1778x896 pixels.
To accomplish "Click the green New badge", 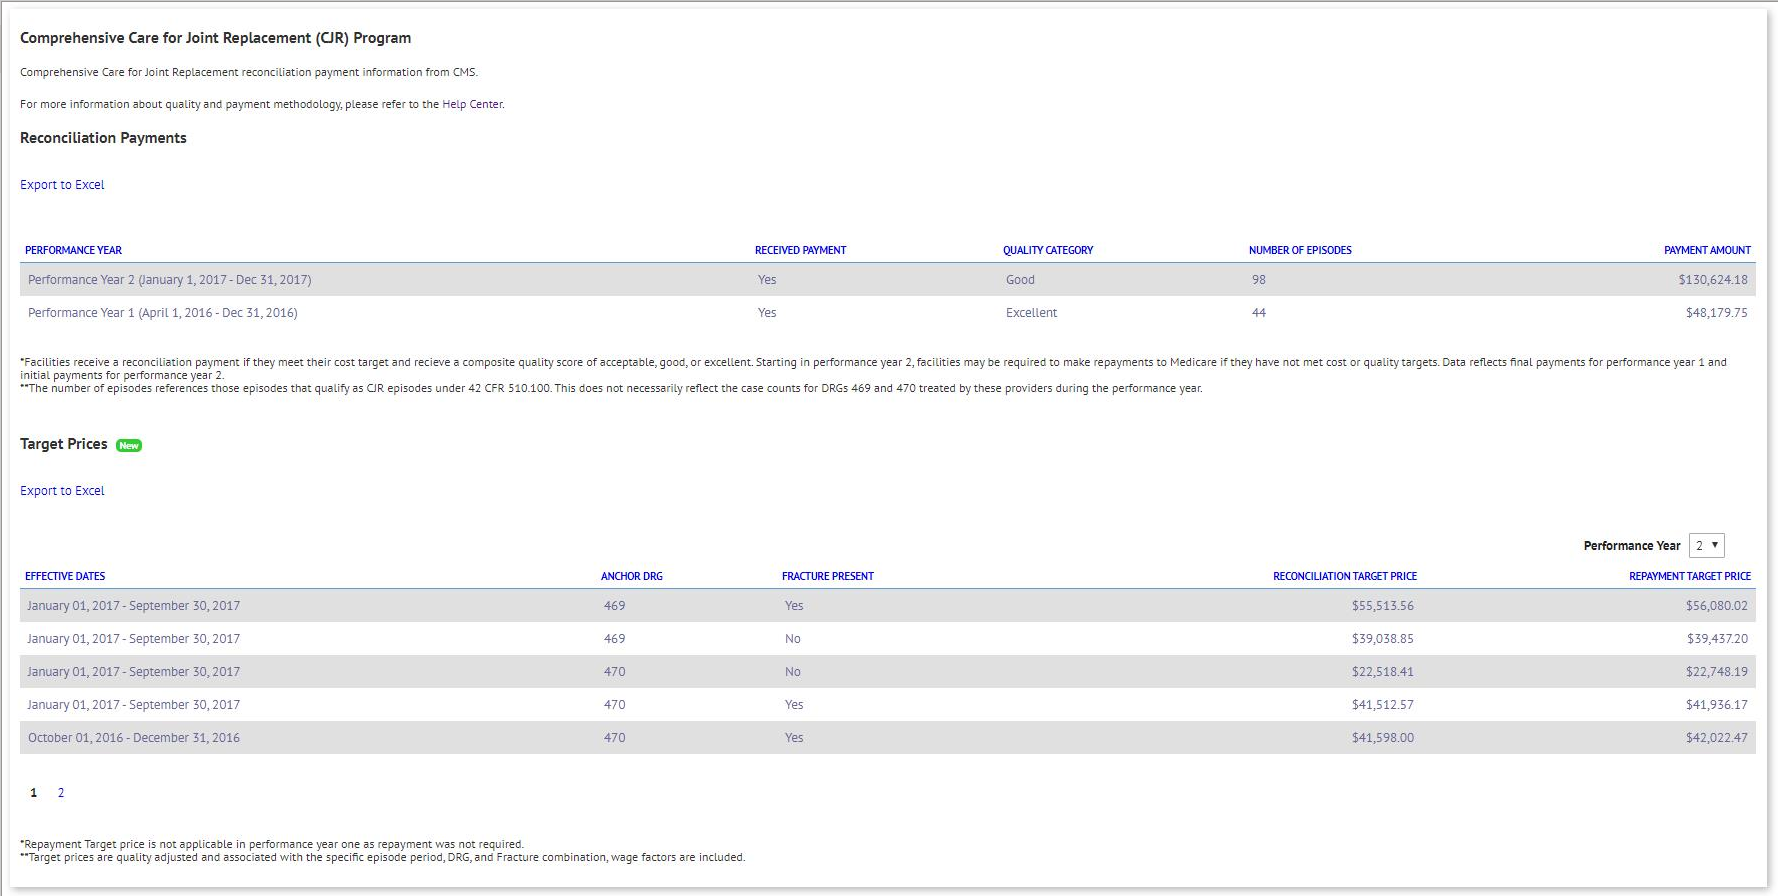I will click(x=129, y=446).
